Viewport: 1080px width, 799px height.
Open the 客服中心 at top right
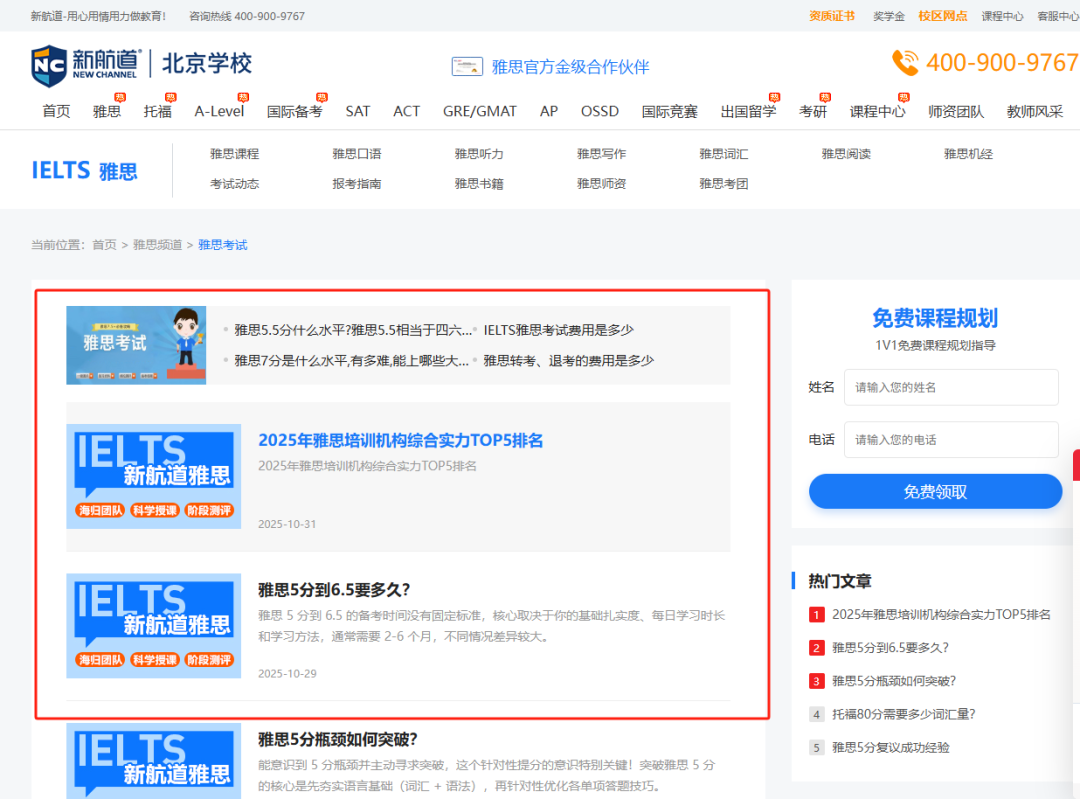click(x=1057, y=16)
